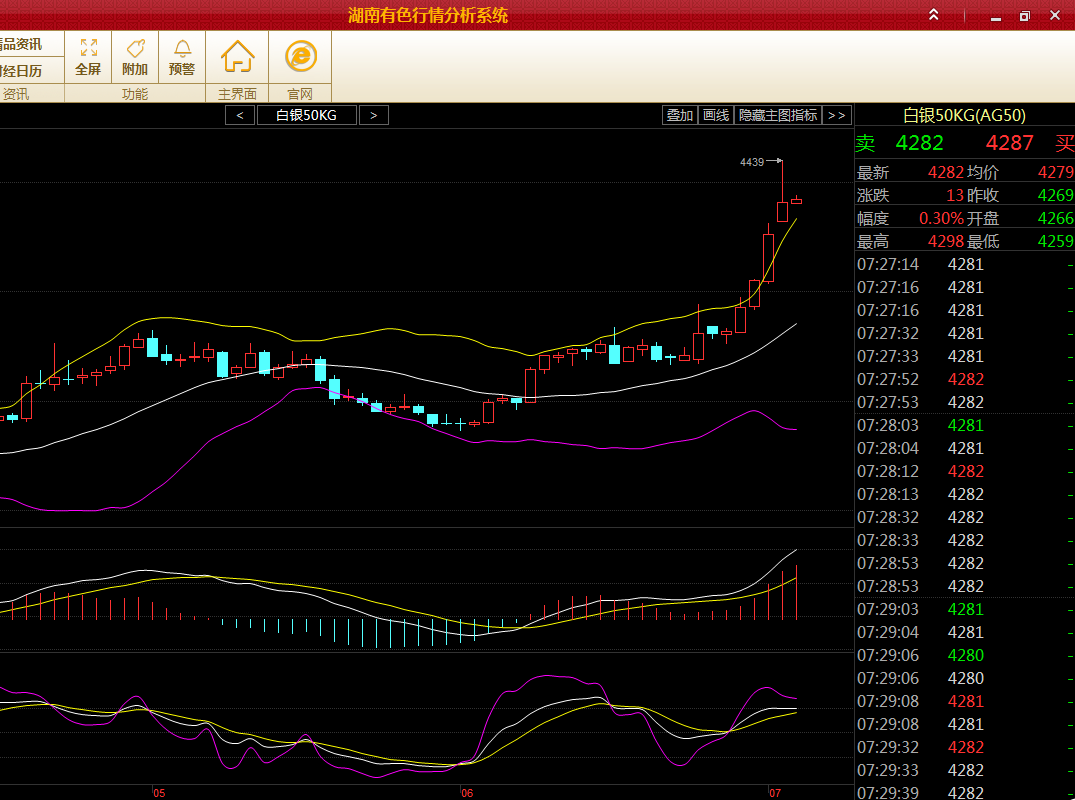1075x800 pixels.
Task: Click the 05 date marker on timeline
Action: (x=159, y=793)
